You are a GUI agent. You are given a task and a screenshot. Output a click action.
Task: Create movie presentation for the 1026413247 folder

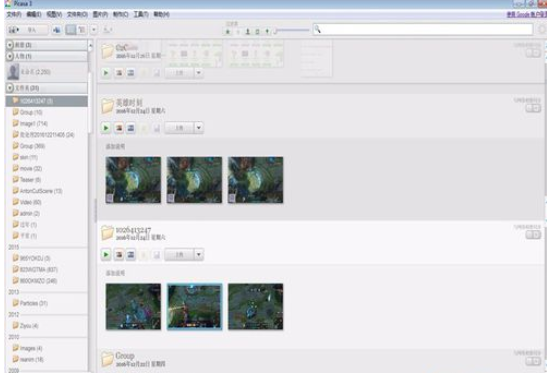131,255
